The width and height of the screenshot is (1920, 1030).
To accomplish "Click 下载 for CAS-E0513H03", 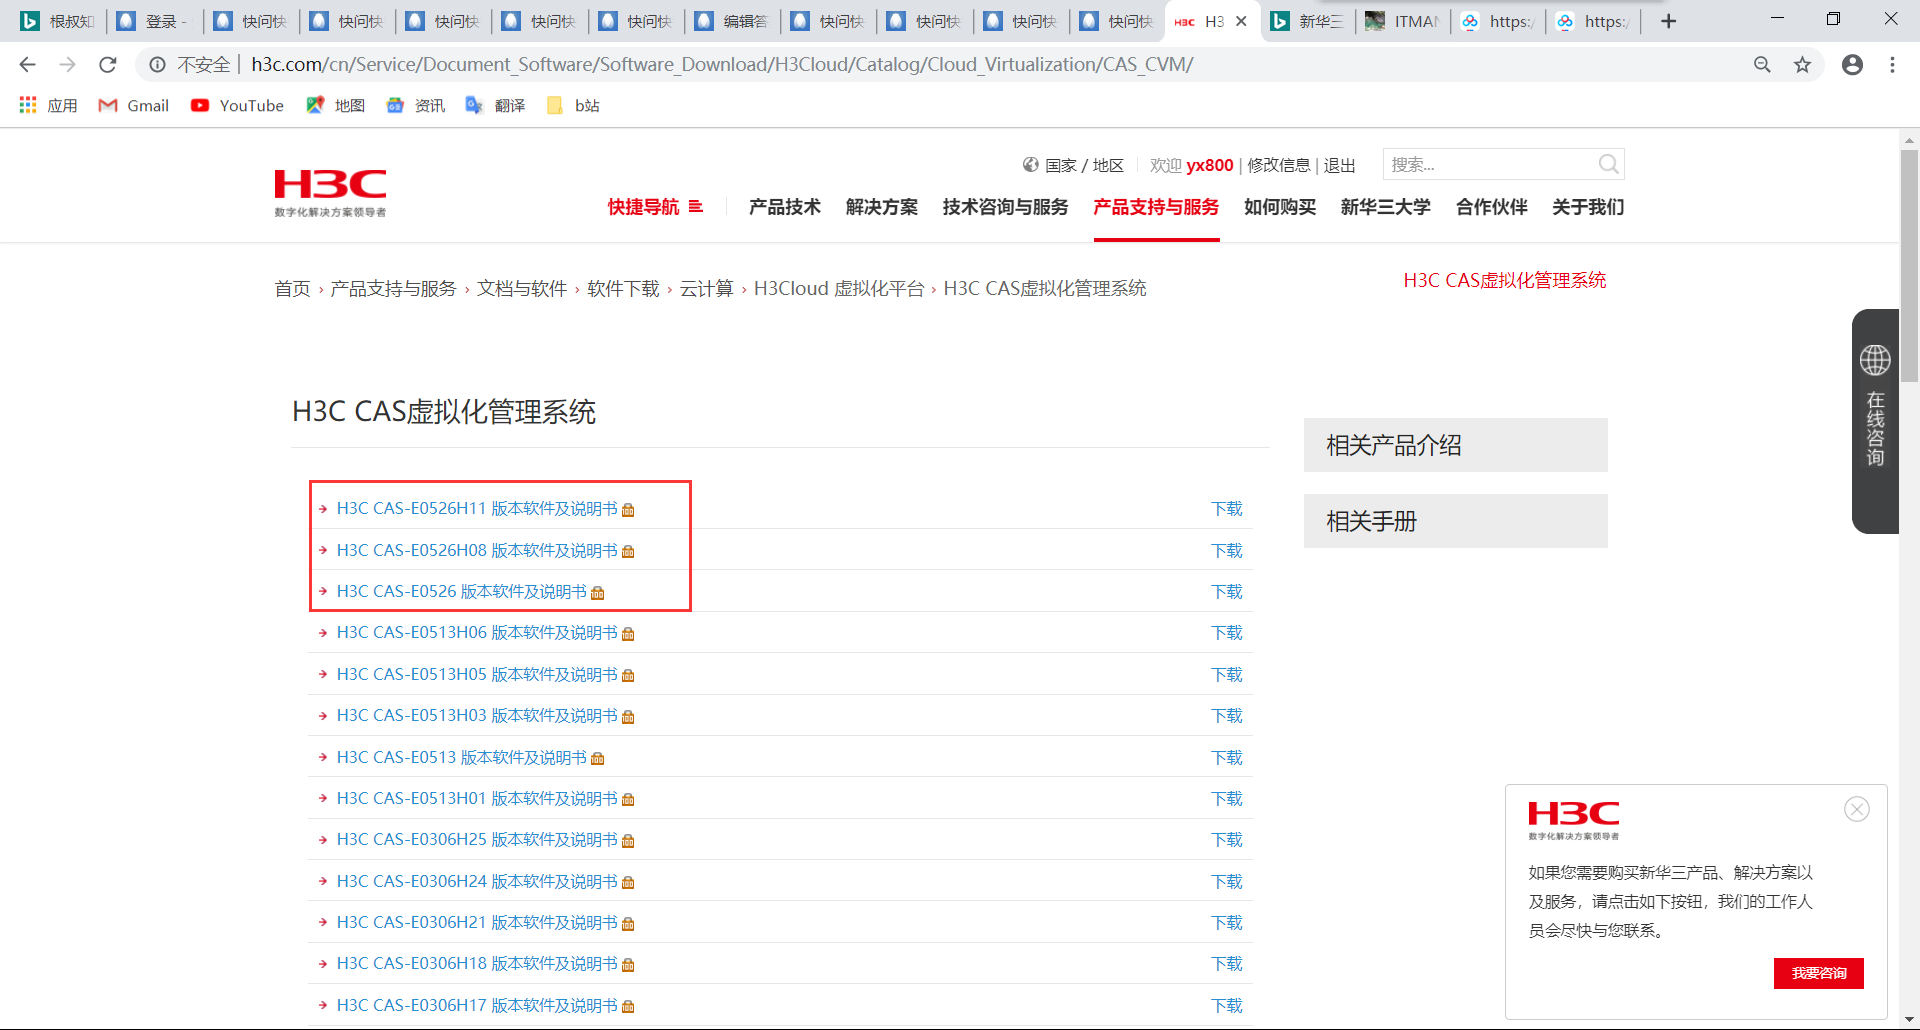I will click(x=1227, y=716).
